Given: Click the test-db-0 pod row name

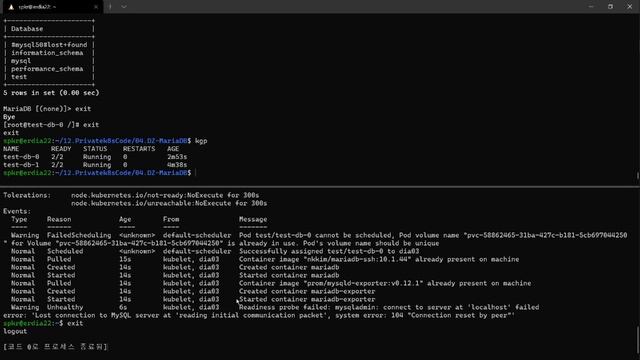Looking at the screenshot, I should pos(21,157).
